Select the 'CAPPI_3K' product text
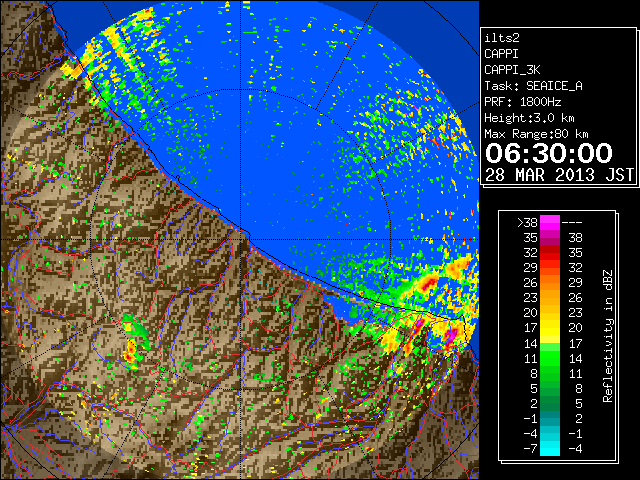 tap(512, 70)
